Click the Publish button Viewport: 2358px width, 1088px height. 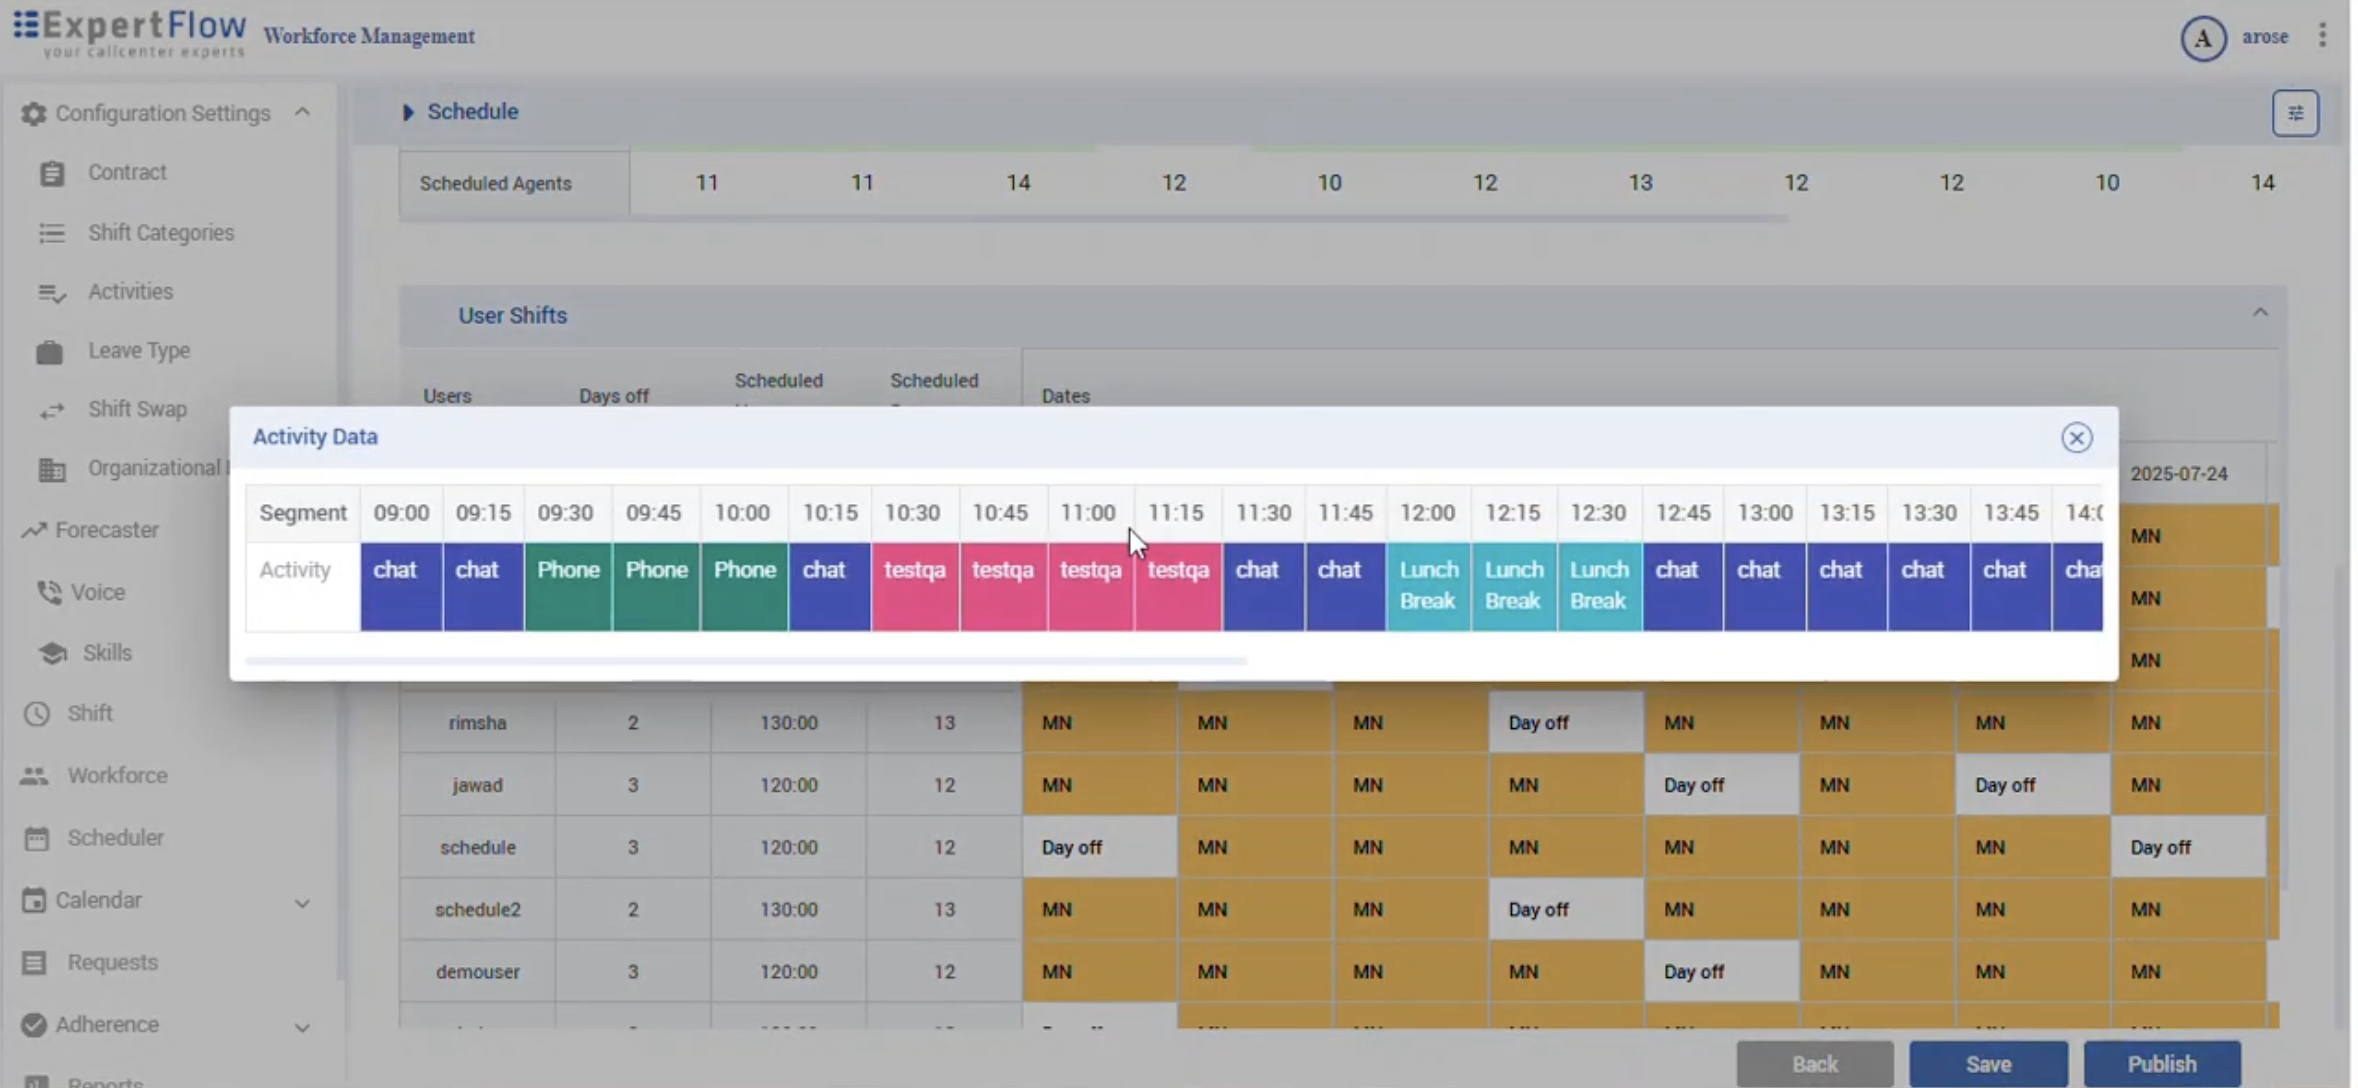pyautogui.click(x=2161, y=1064)
